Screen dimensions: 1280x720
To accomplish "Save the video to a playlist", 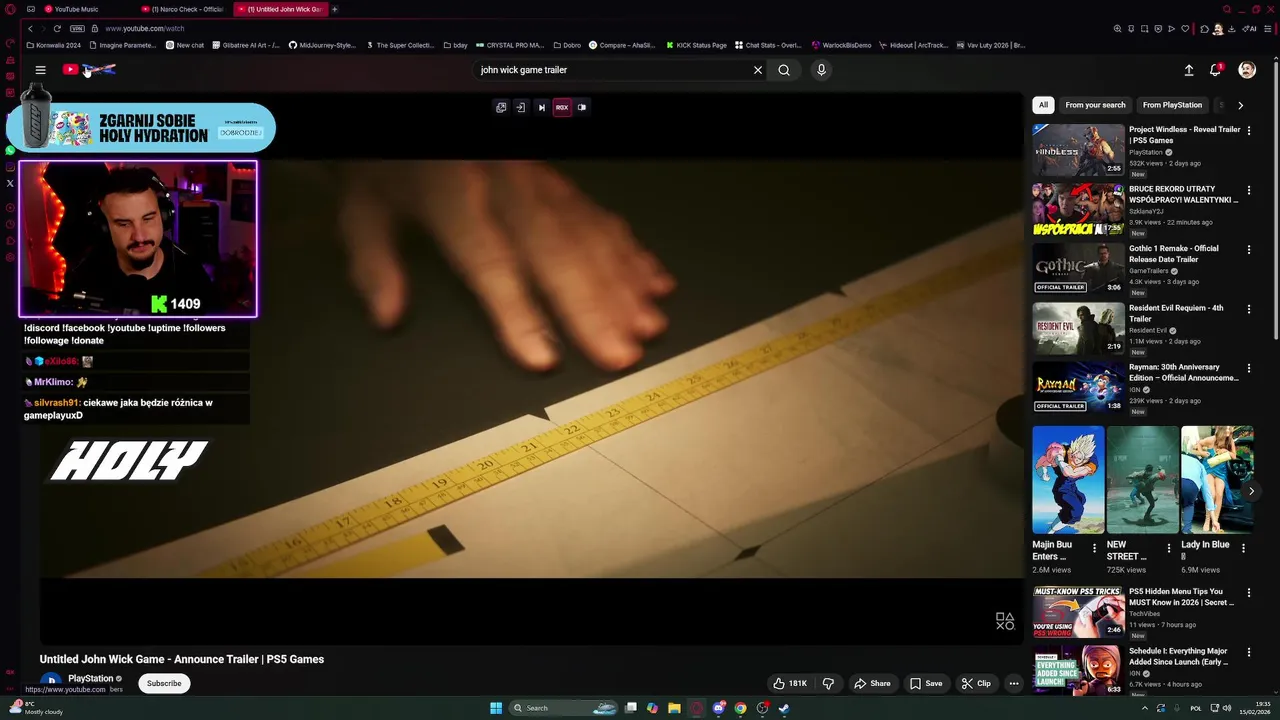I will point(926,684).
